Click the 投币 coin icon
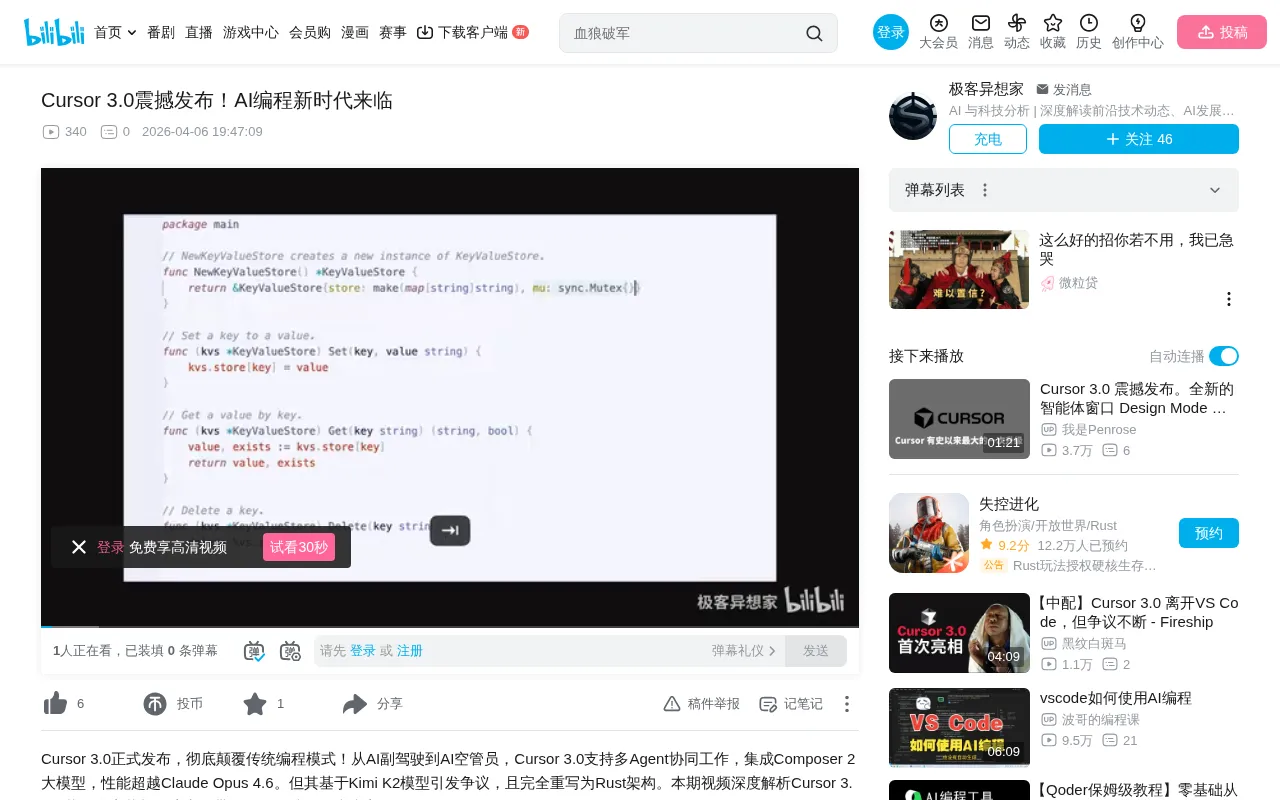1280x800 pixels. click(x=155, y=704)
